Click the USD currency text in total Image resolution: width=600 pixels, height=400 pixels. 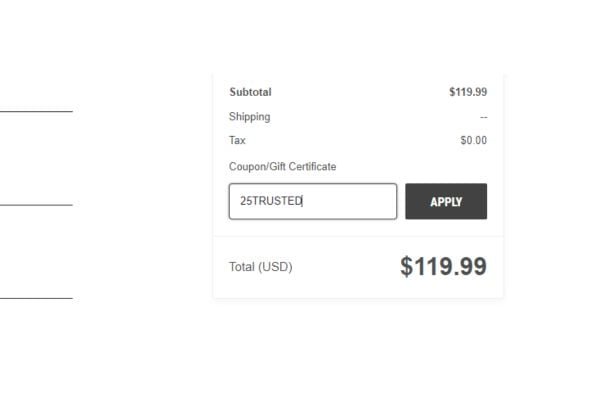[x=275, y=267]
